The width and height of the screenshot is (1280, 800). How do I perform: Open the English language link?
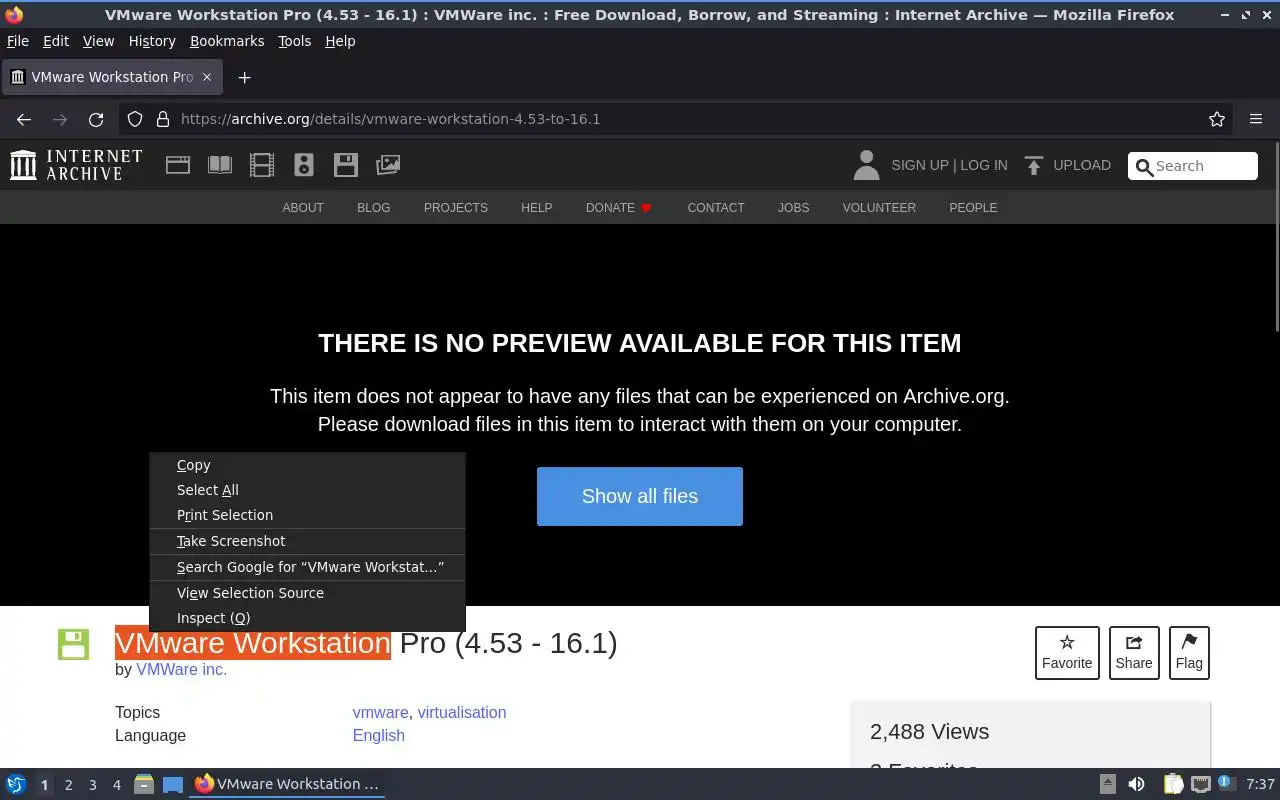pyautogui.click(x=378, y=735)
